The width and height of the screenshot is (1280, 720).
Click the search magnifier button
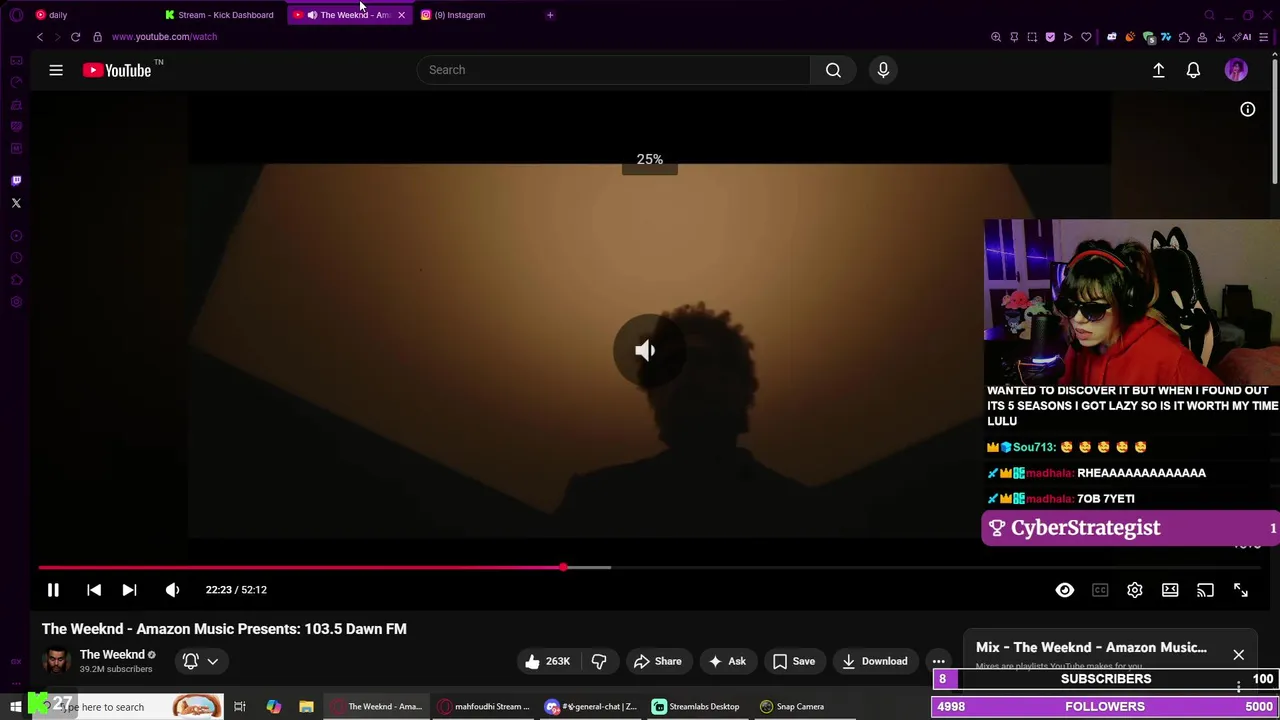[x=833, y=70]
